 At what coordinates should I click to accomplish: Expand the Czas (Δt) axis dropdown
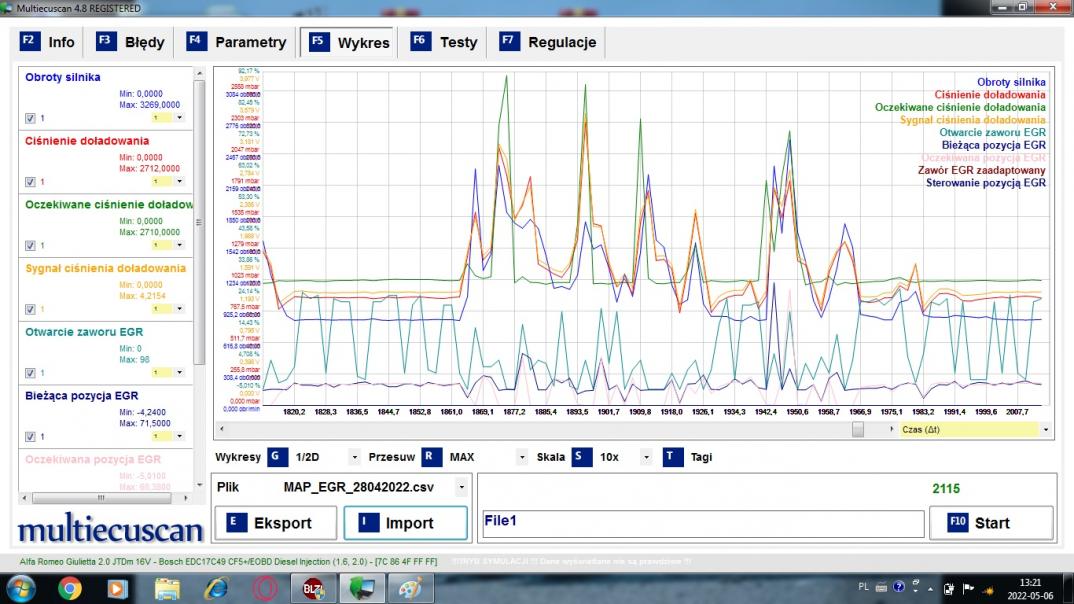click(1045, 429)
